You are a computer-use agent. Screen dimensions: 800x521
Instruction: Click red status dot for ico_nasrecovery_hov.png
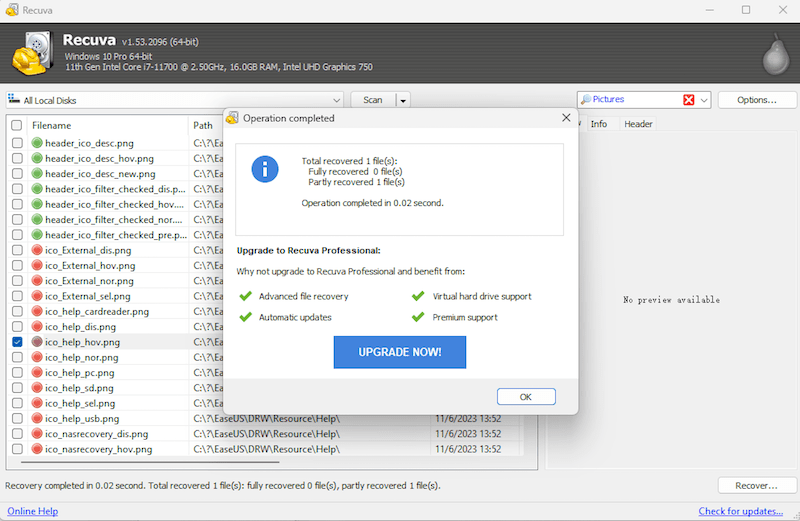point(37,449)
